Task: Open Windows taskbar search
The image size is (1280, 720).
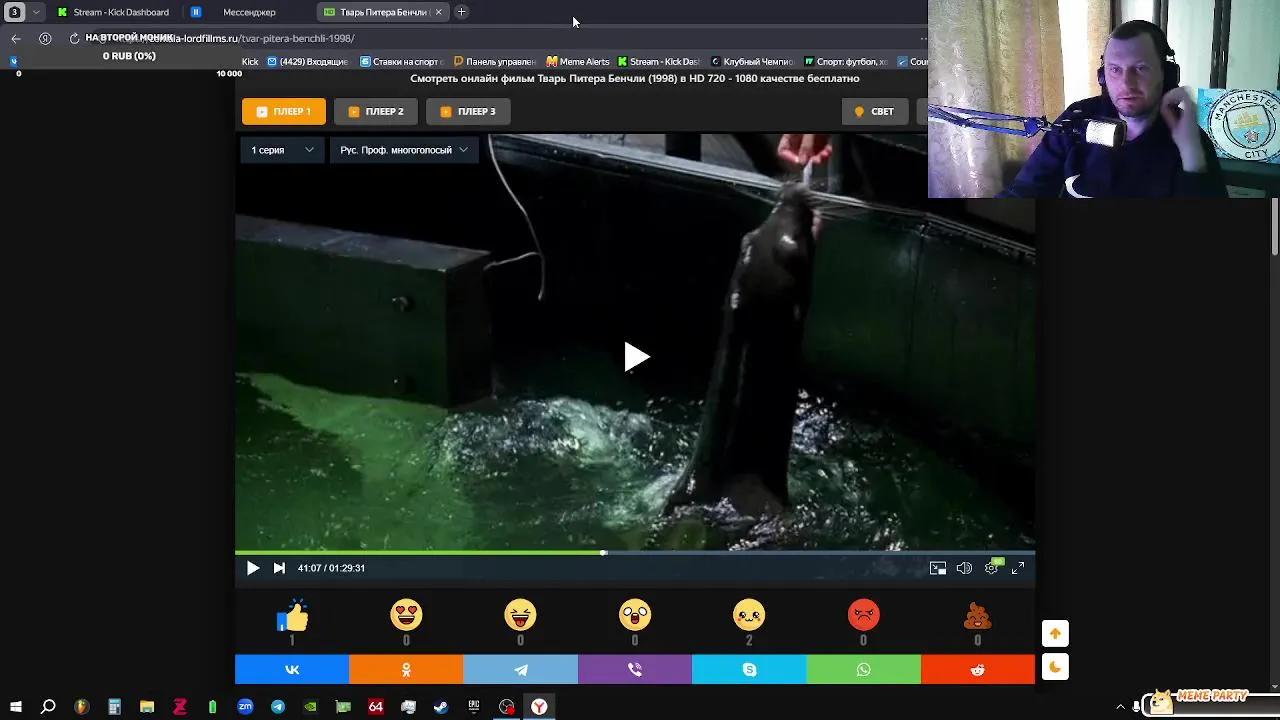Action: (48, 707)
